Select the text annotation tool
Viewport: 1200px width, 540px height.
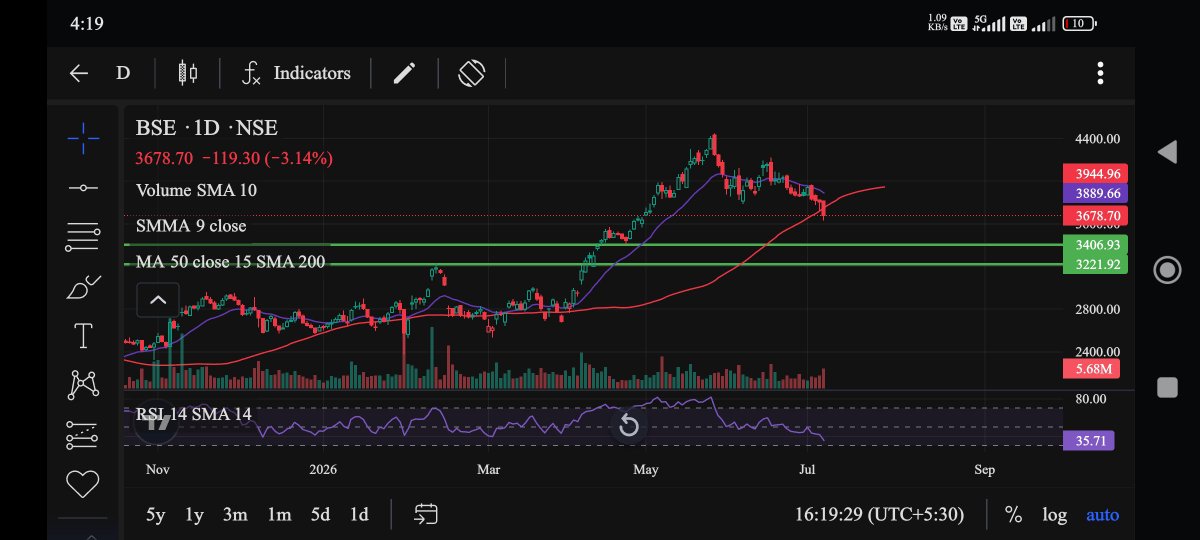click(x=83, y=336)
